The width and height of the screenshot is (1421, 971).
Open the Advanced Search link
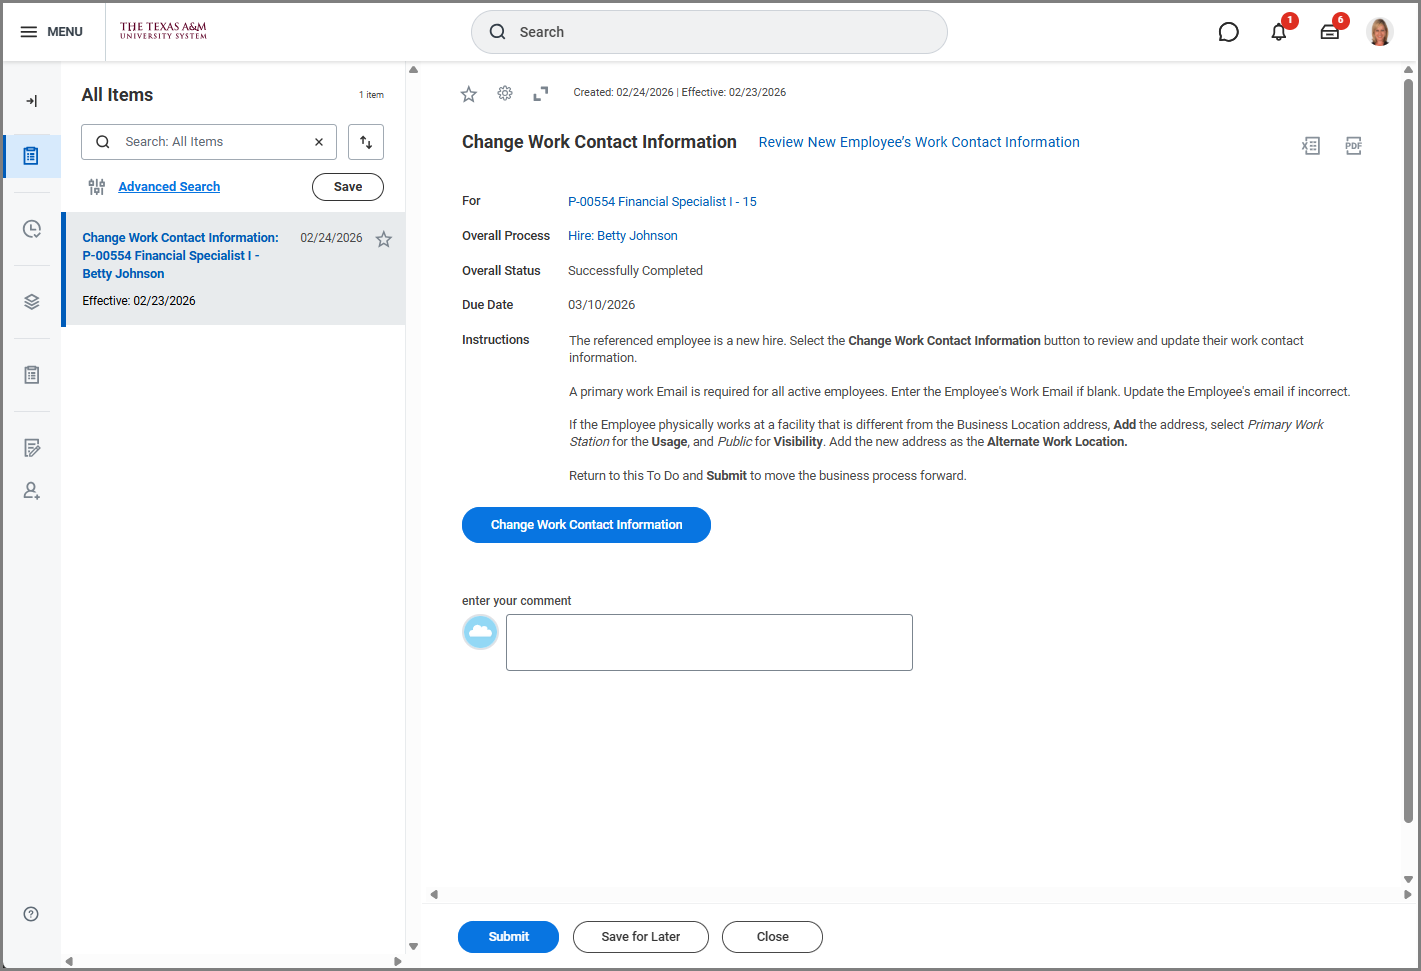tap(169, 187)
